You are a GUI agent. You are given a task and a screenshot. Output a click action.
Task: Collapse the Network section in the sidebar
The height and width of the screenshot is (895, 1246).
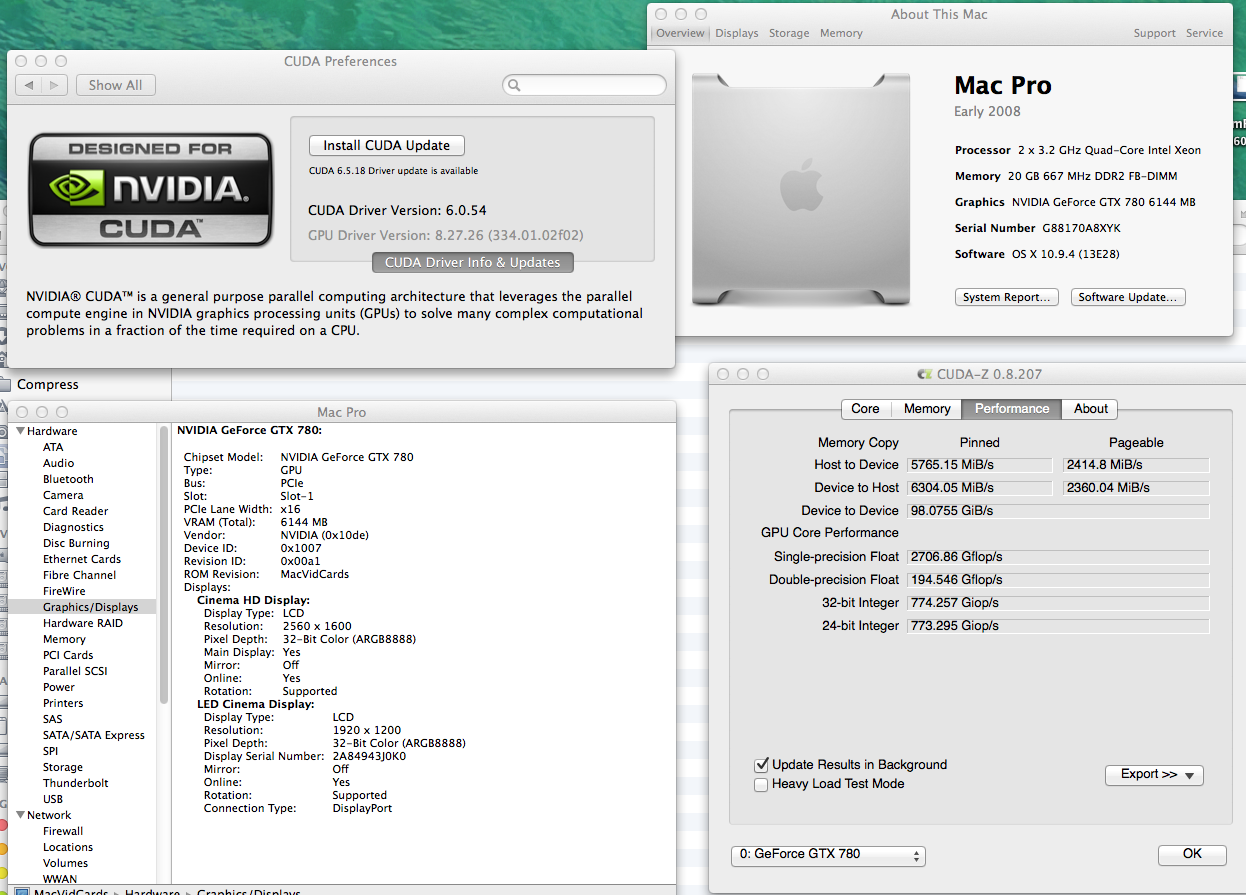20,816
